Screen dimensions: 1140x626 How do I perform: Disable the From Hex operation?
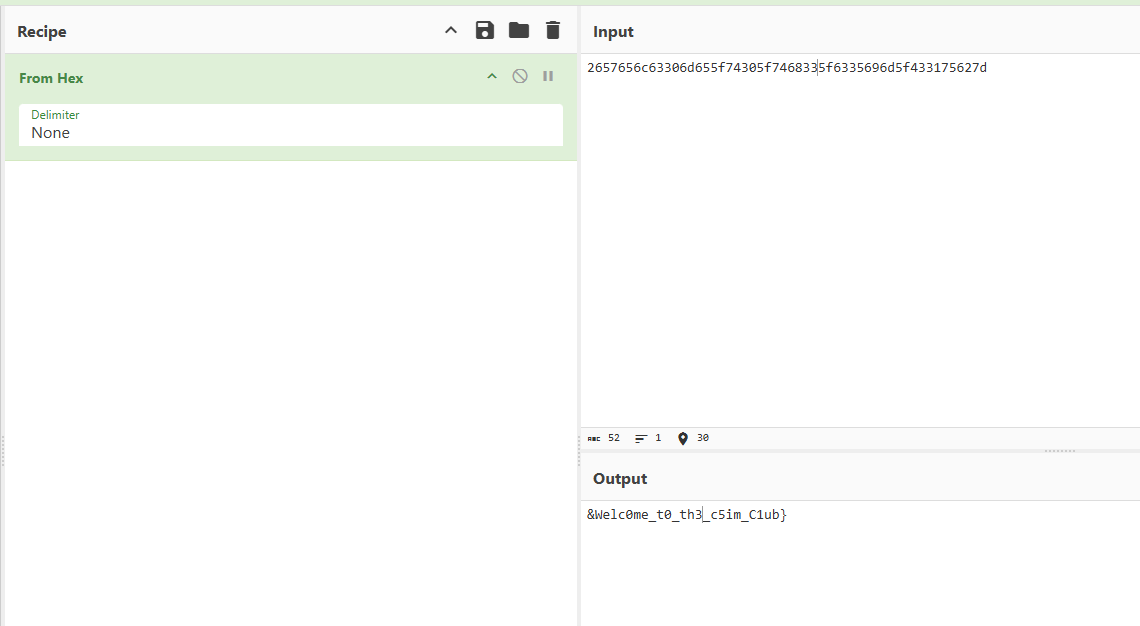[520, 77]
